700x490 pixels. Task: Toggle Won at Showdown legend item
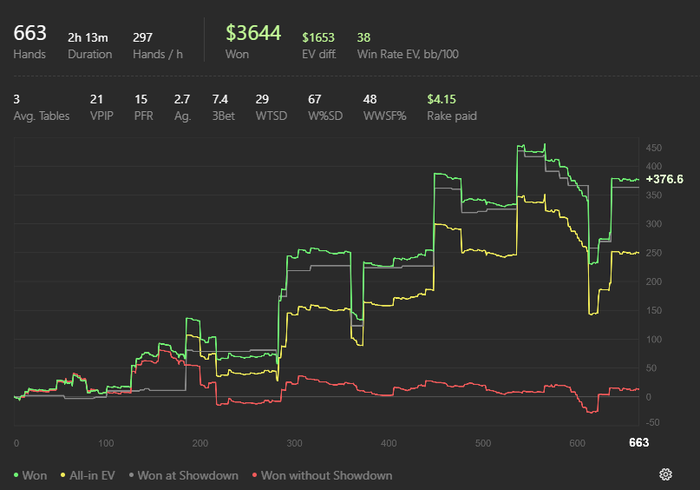tap(183, 475)
